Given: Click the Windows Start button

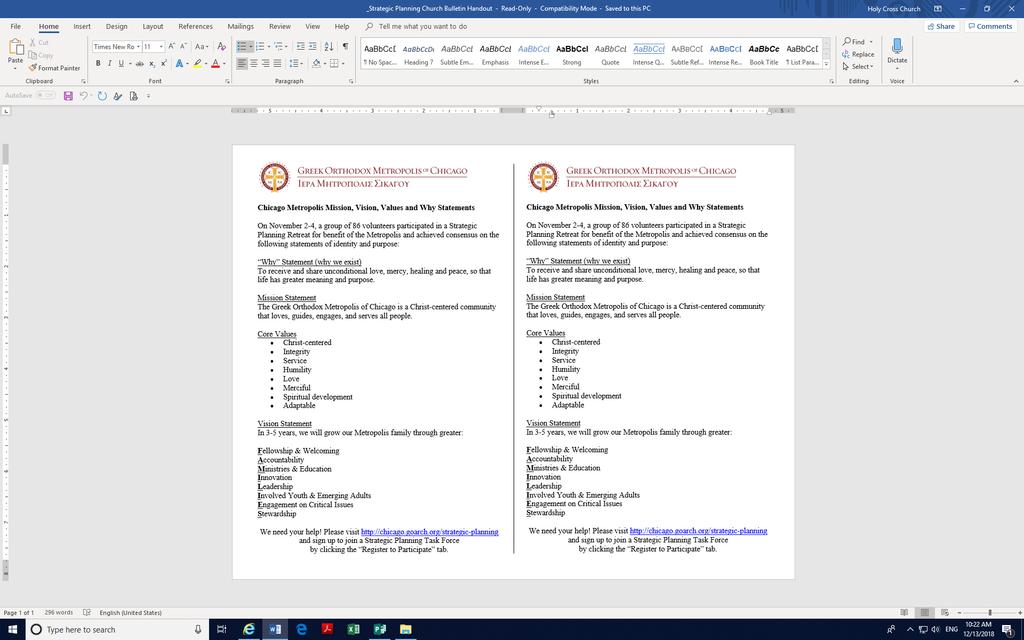Looking at the screenshot, I should pos(12,630).
